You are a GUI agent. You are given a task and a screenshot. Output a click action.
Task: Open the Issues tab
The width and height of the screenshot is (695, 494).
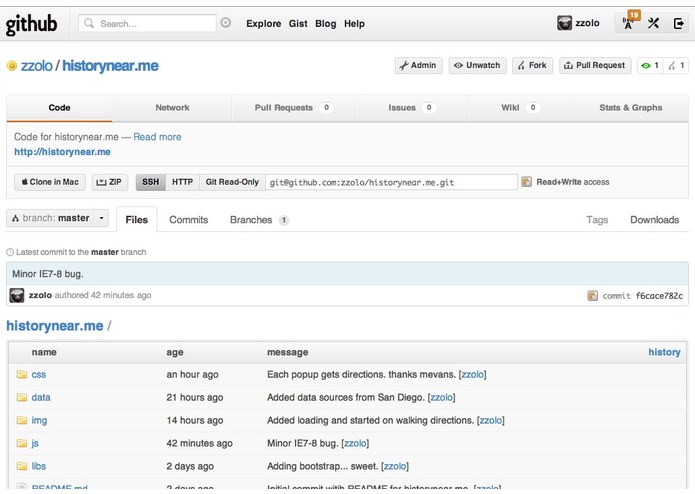pyautogui.click(x=412, y=108)
